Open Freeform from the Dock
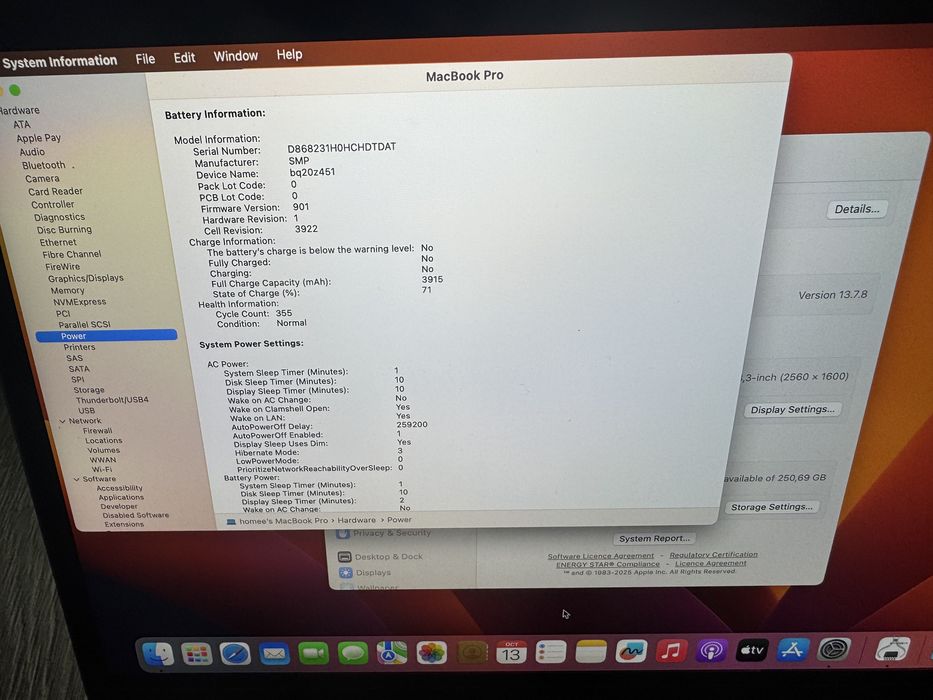 click(631, 651)
